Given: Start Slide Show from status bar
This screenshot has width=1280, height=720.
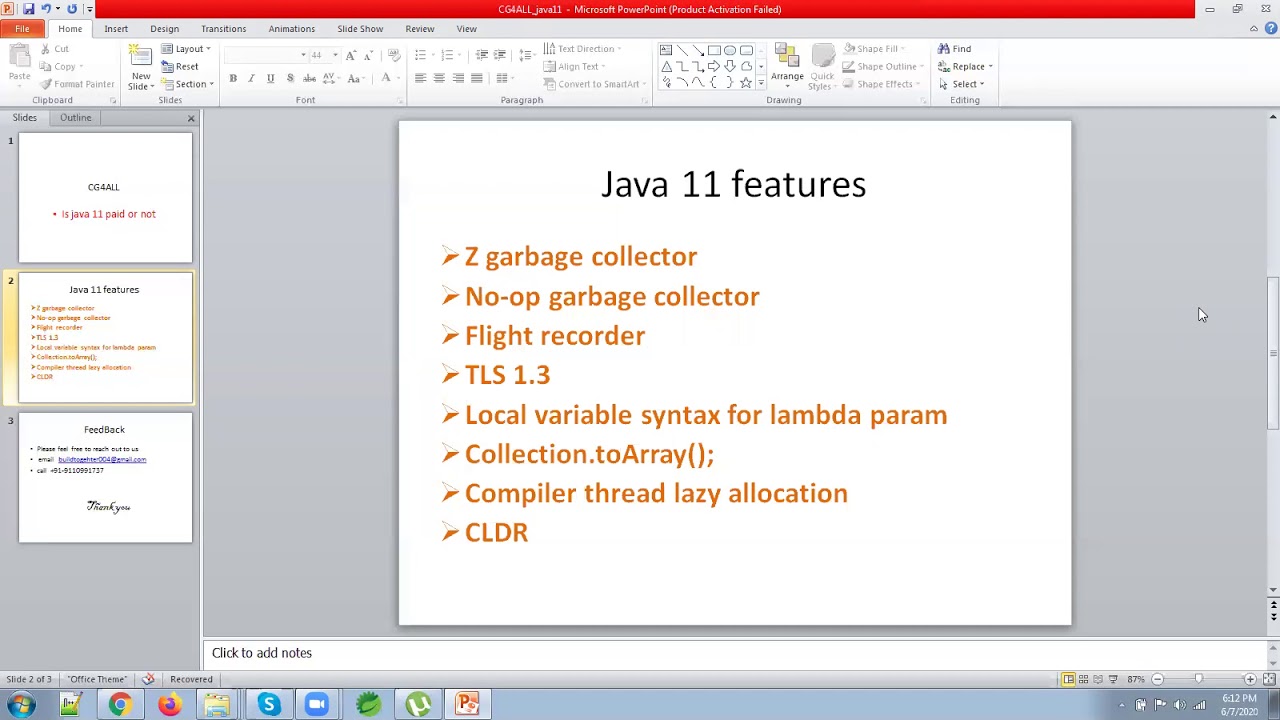Looking at the screenshot, I should 1113,680.
